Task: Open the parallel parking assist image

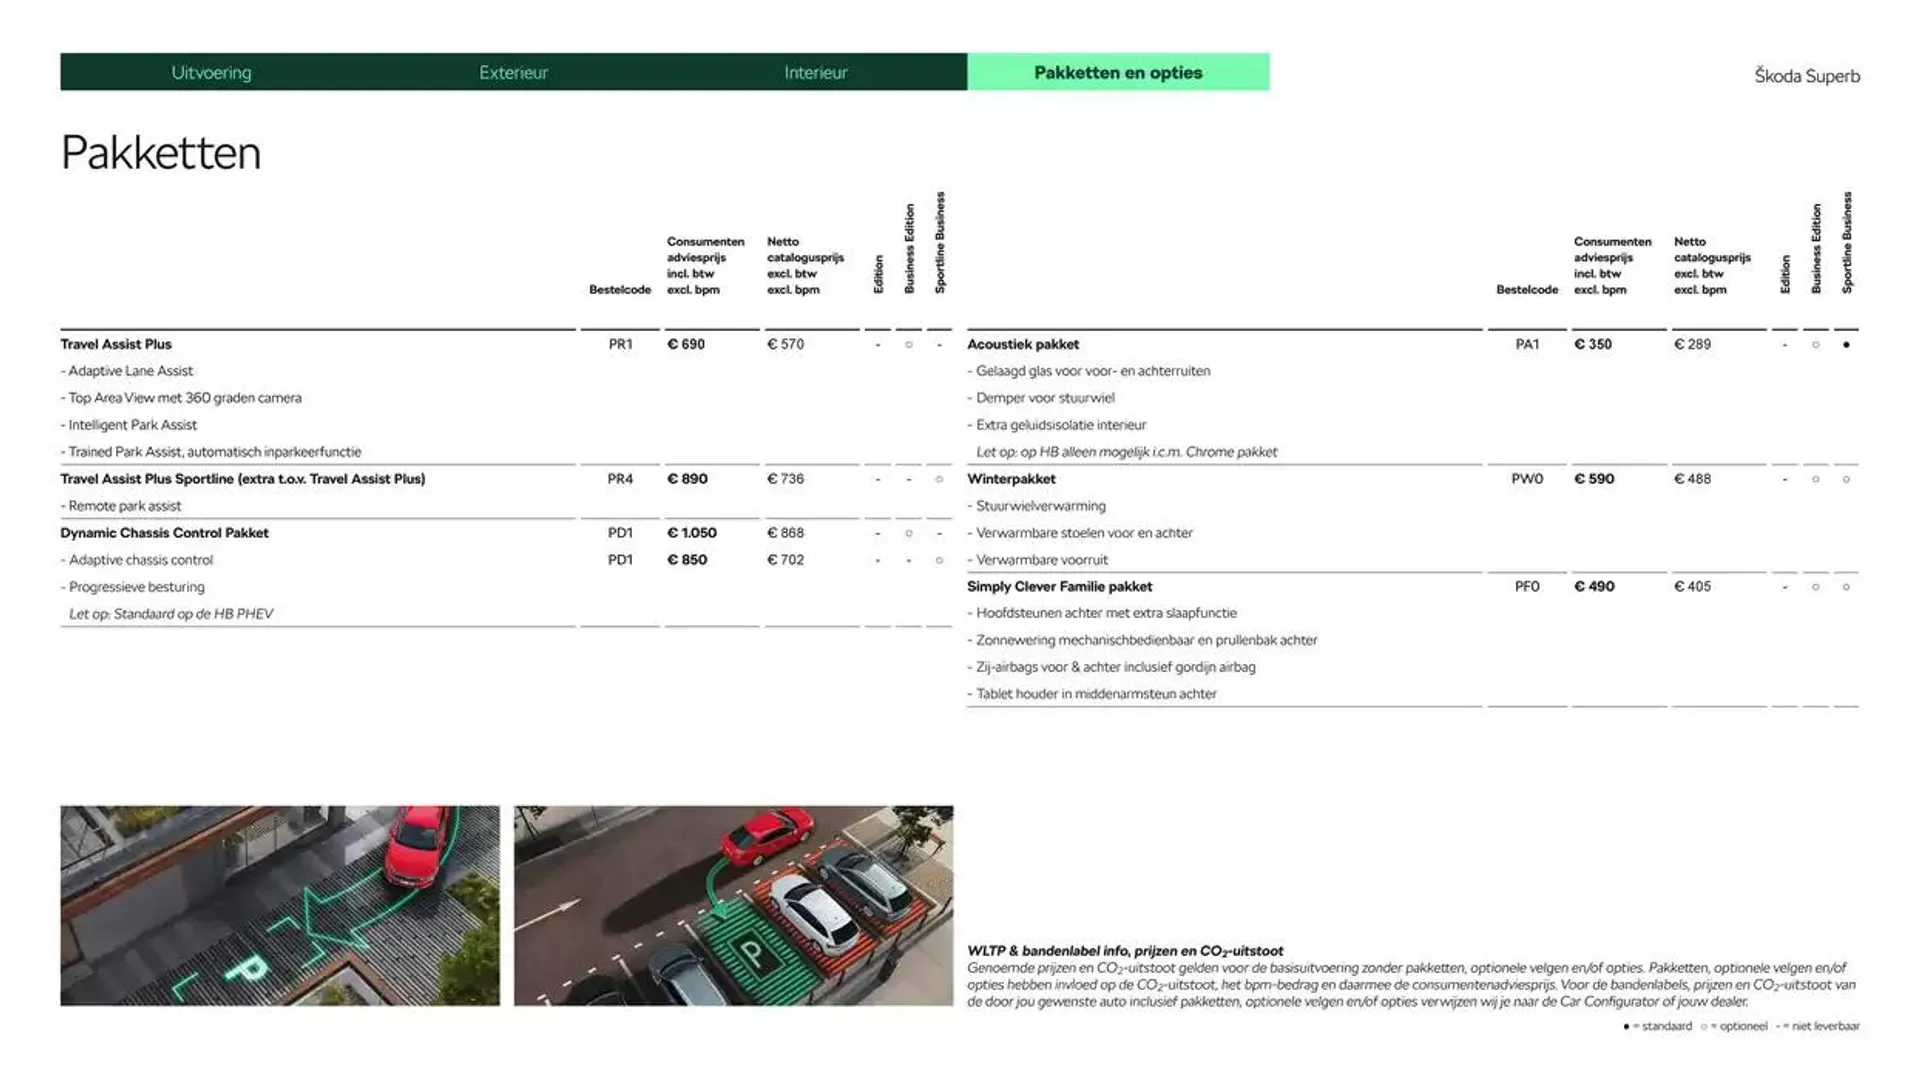Action: coord(733,906)
